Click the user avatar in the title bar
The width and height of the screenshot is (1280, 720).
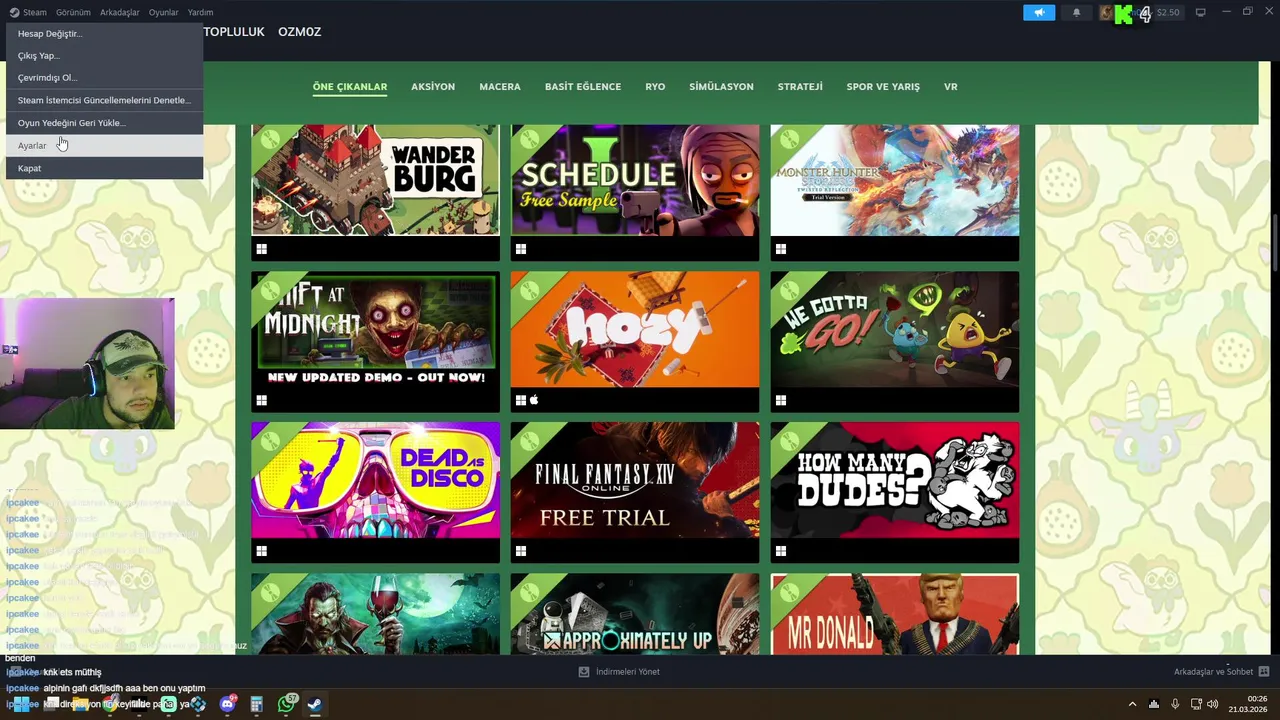[1106, 13]
